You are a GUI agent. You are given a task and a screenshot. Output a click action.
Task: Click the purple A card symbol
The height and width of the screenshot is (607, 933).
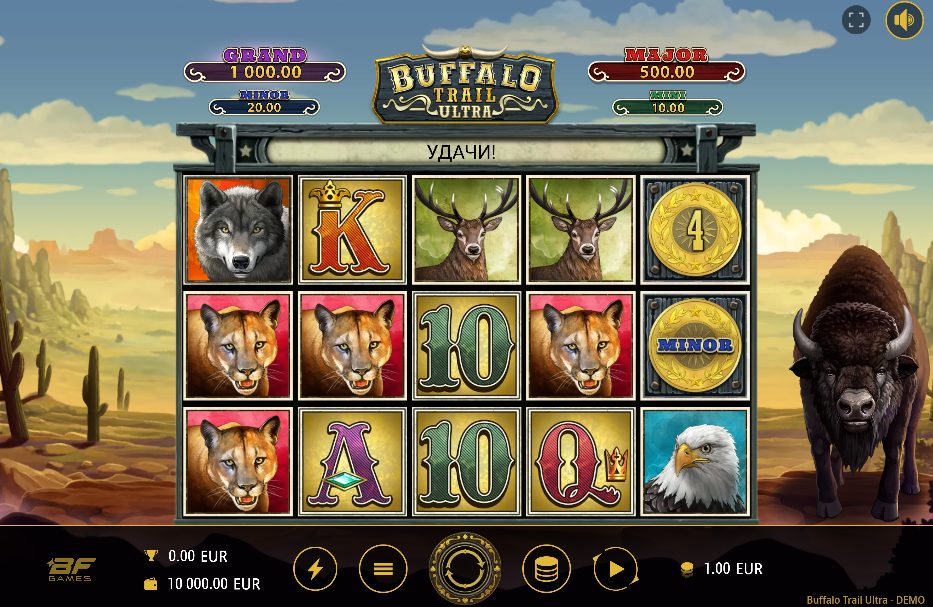pyautogui.click(x=352, y=462)
